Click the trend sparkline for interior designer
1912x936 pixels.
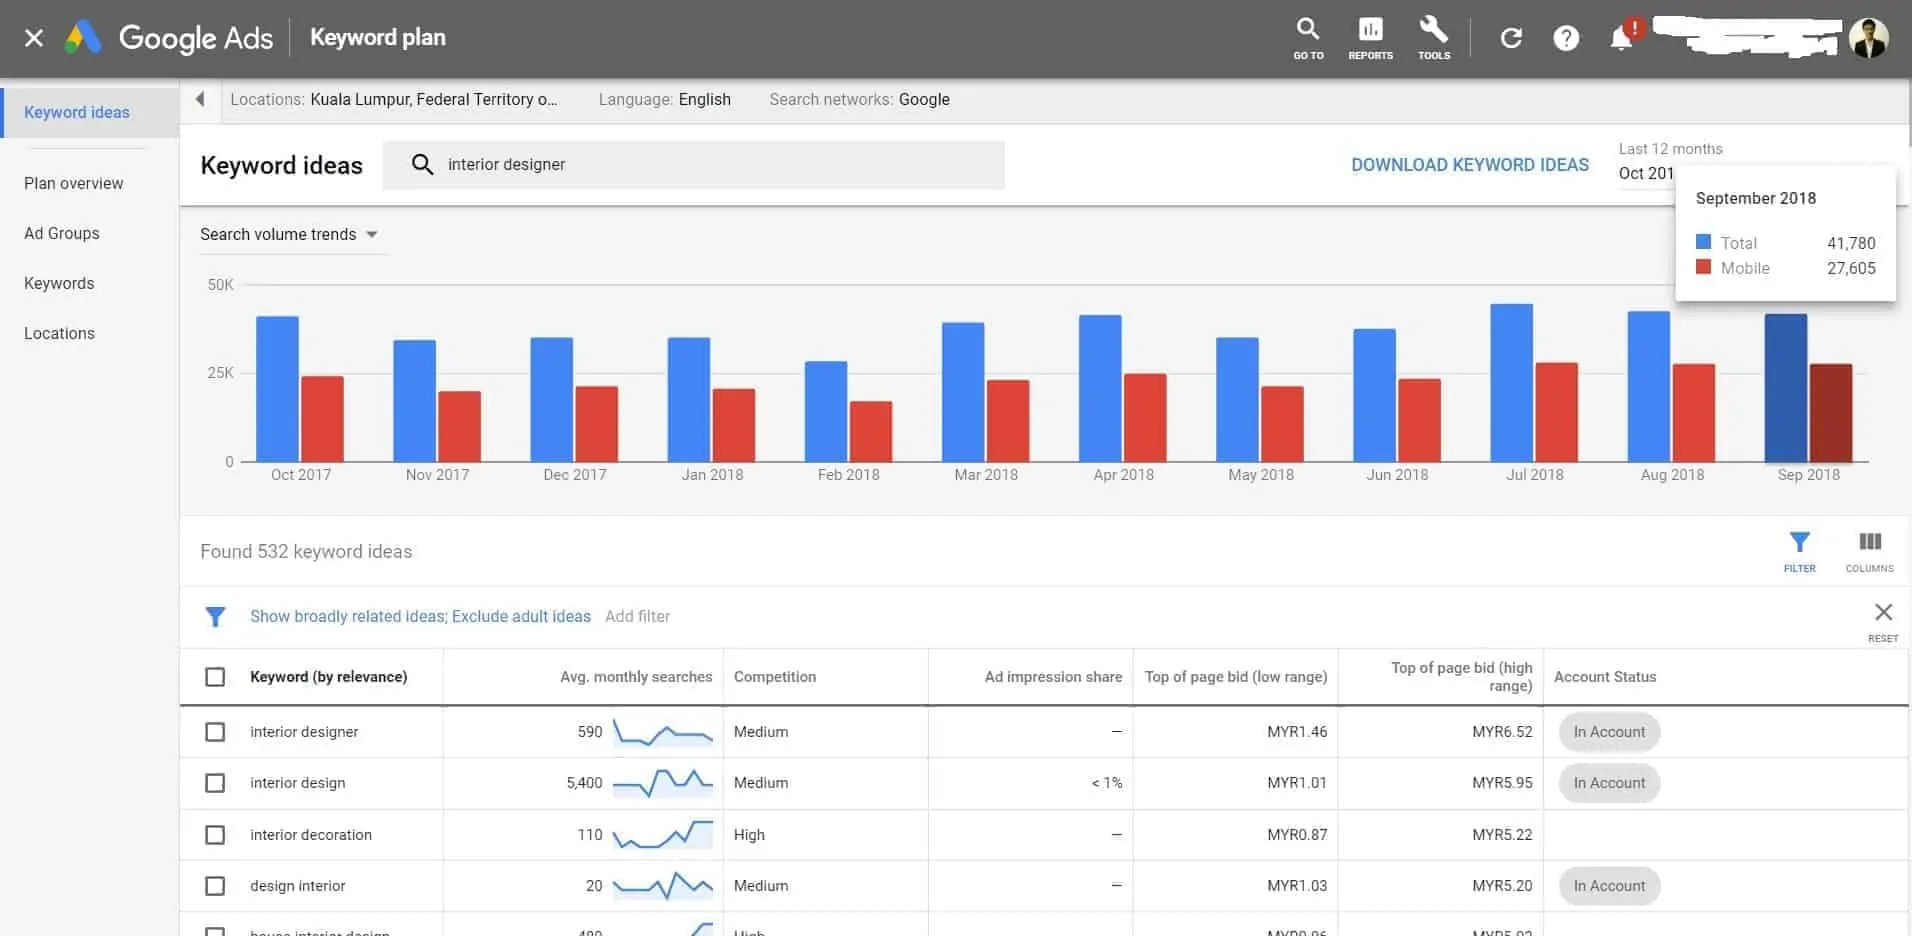[x=662, y=733]
